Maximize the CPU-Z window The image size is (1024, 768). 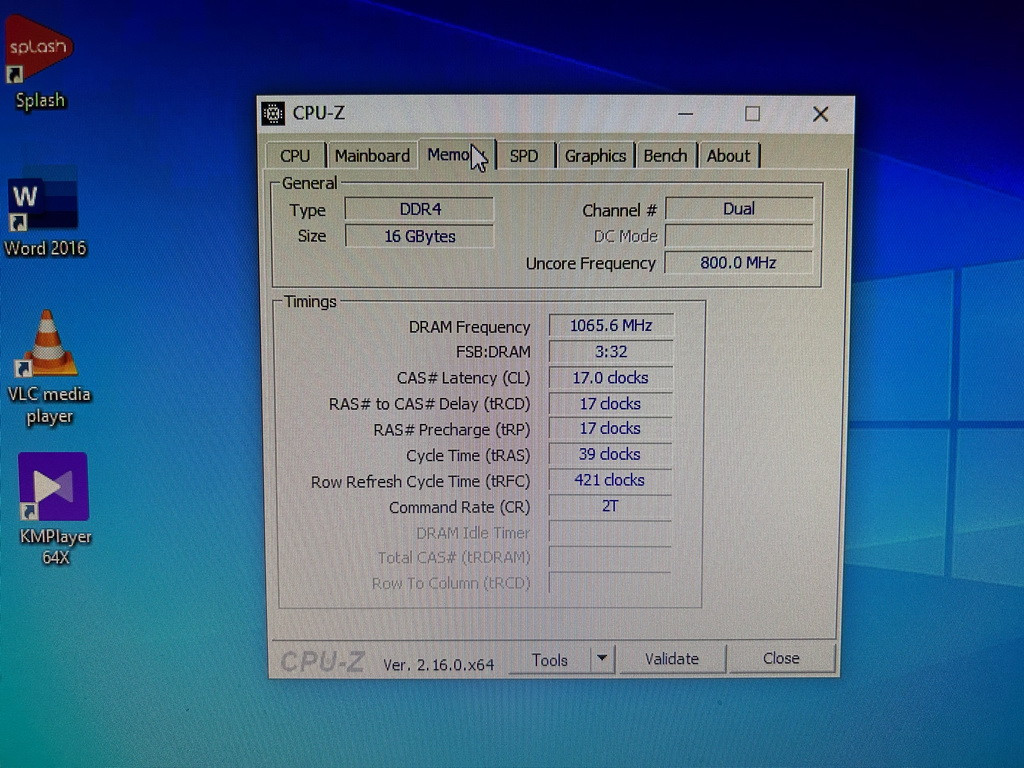pos(752,114)
